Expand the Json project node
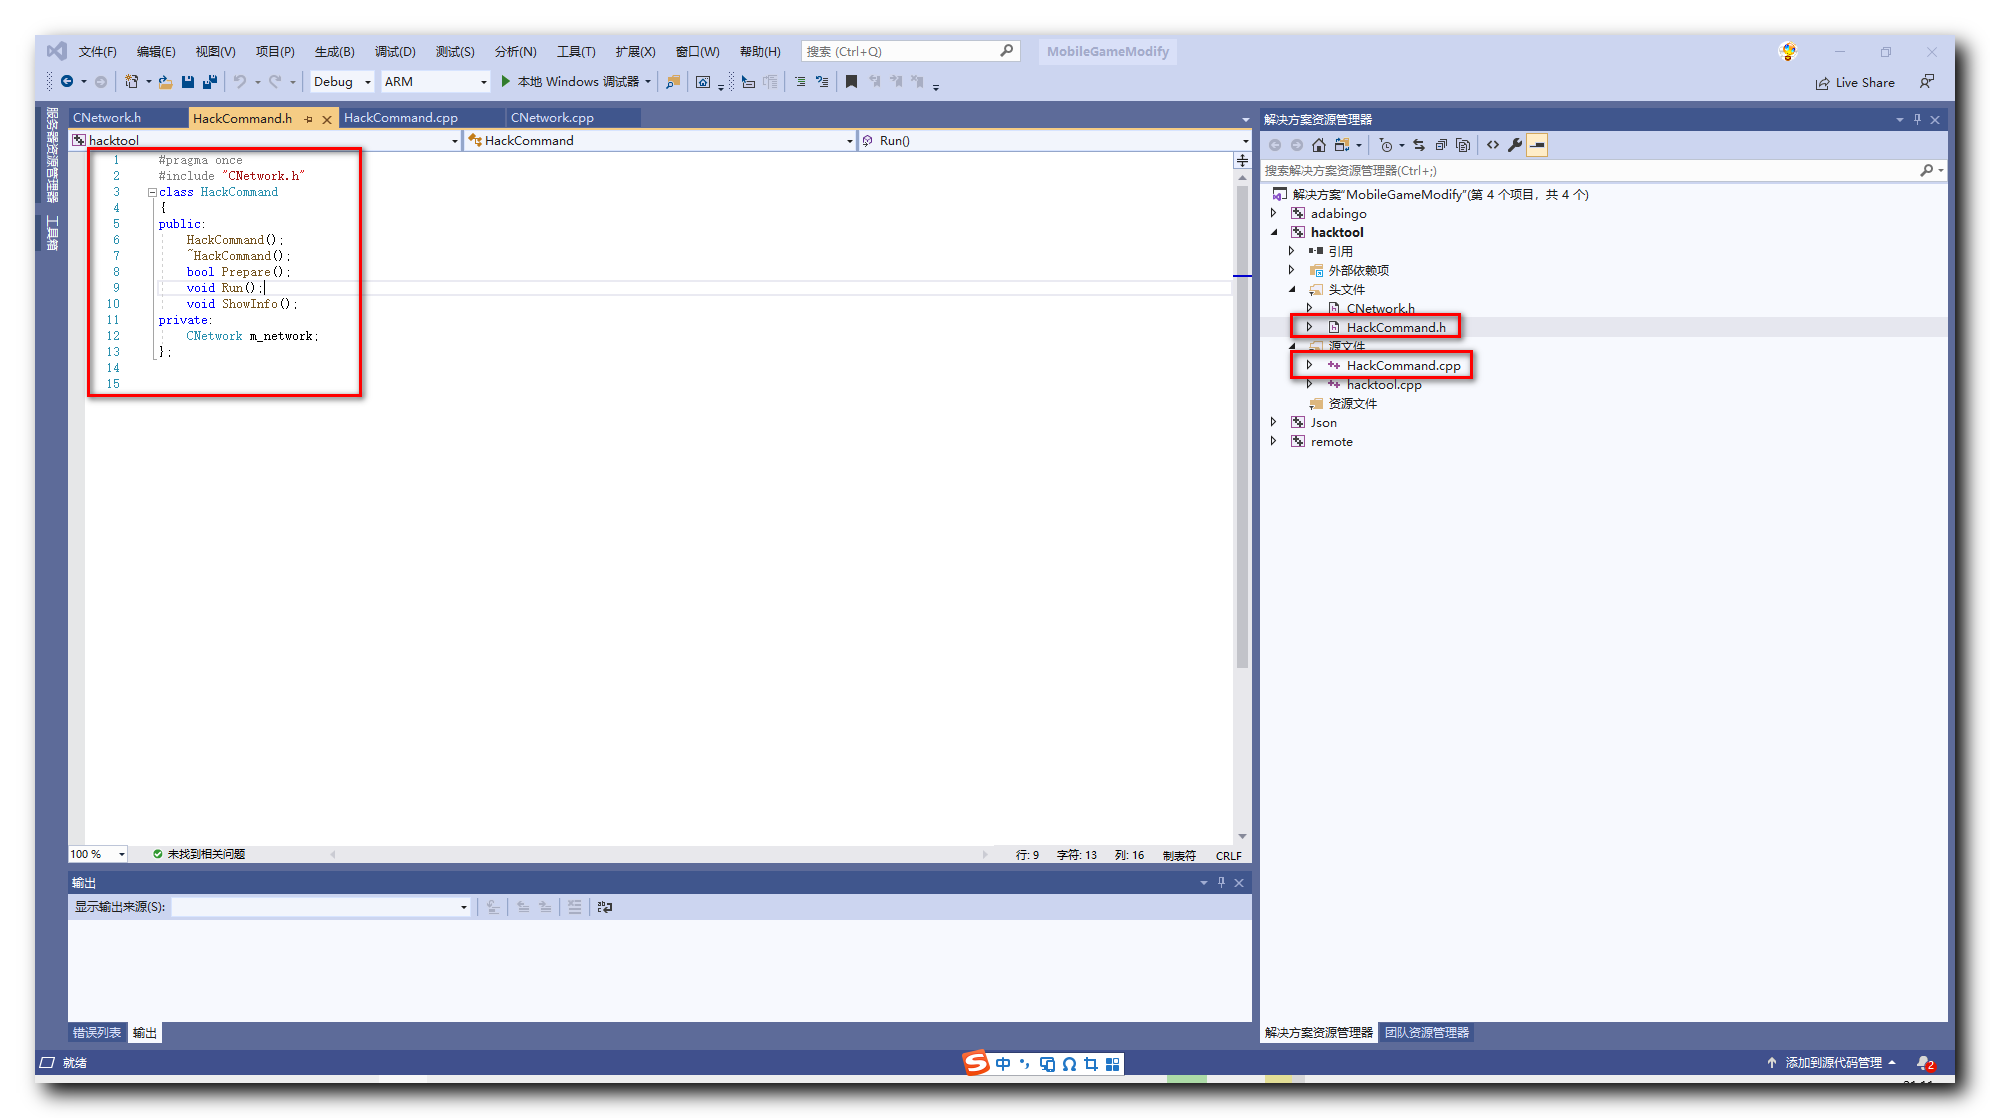The width and height of the screenshot is (1990, 1118). tap(1274, 422)
